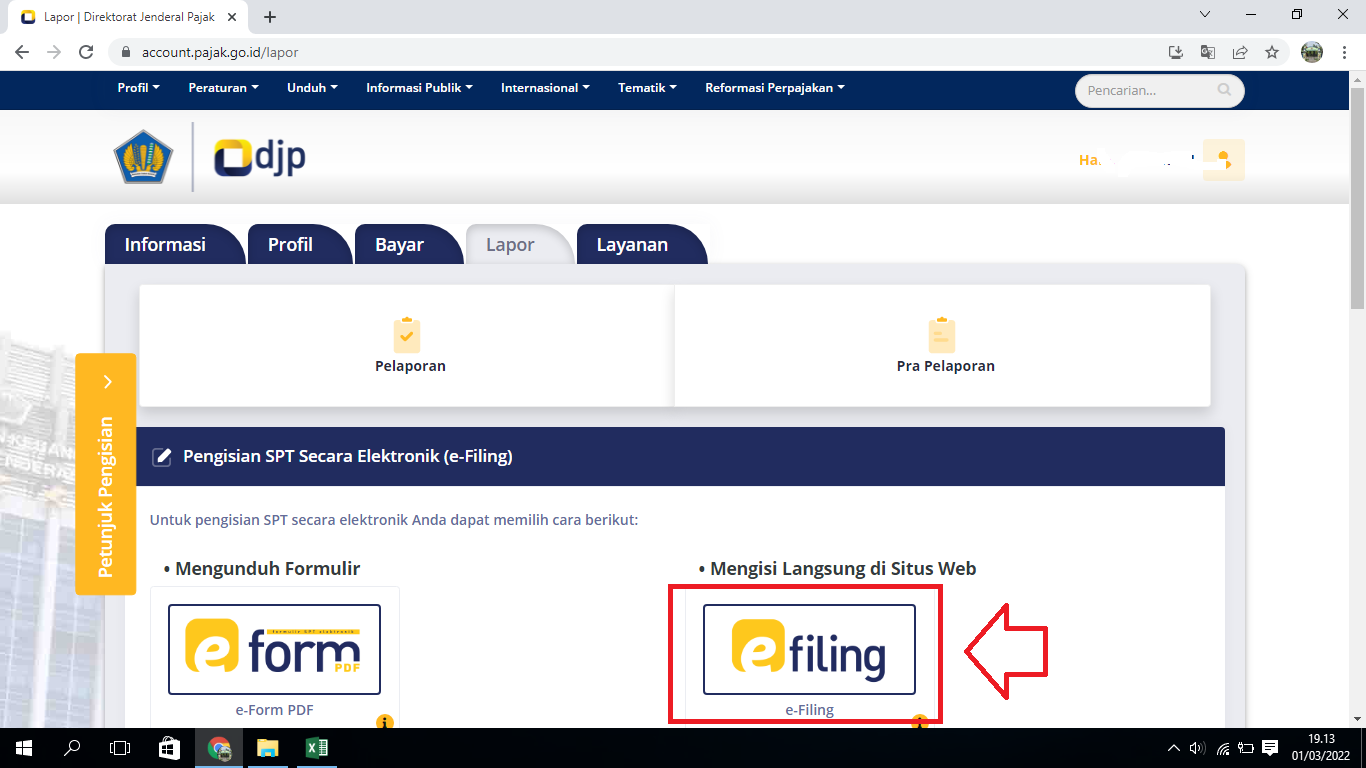Open the Pra Pelaporan clipboard card
The width and height of the screenshot is (1366, 768).
943,346
